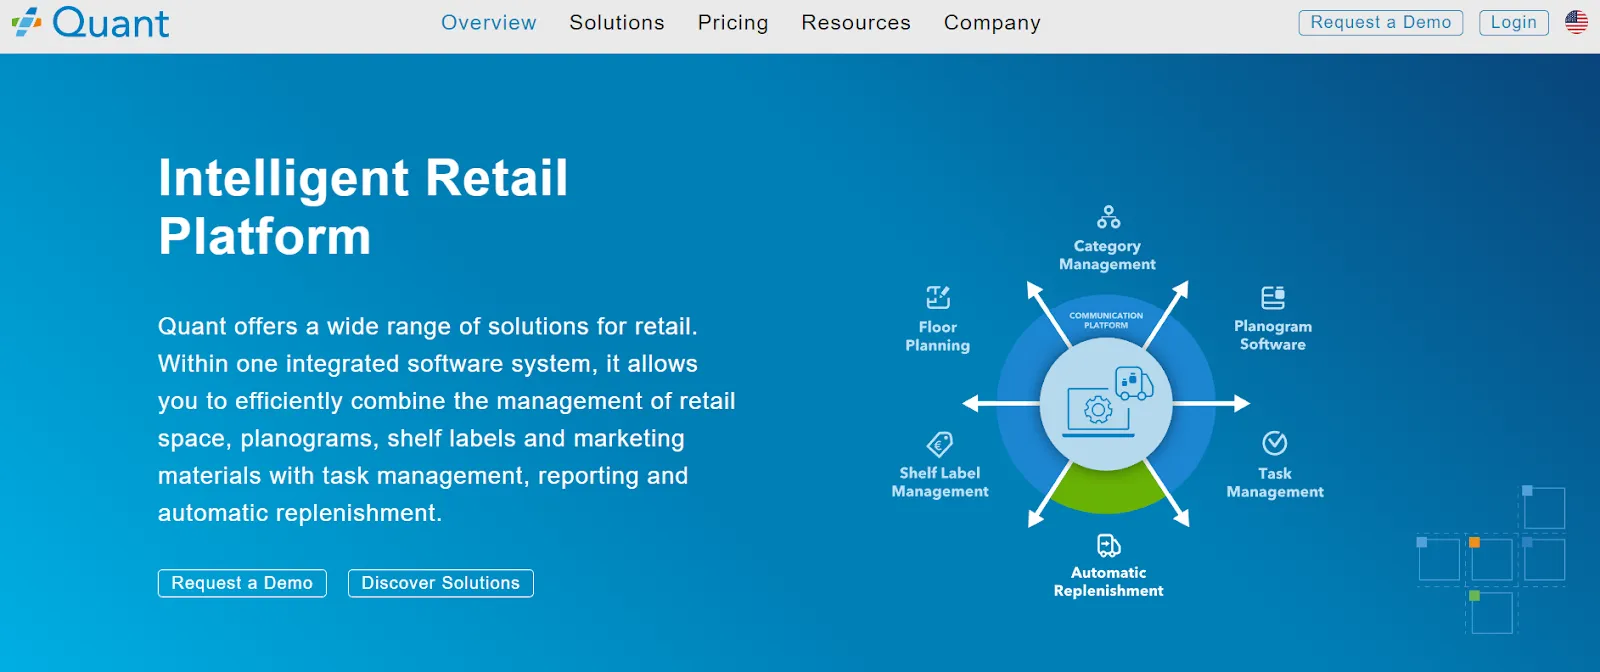Click the Discover Solutions button

click(441, 583)
